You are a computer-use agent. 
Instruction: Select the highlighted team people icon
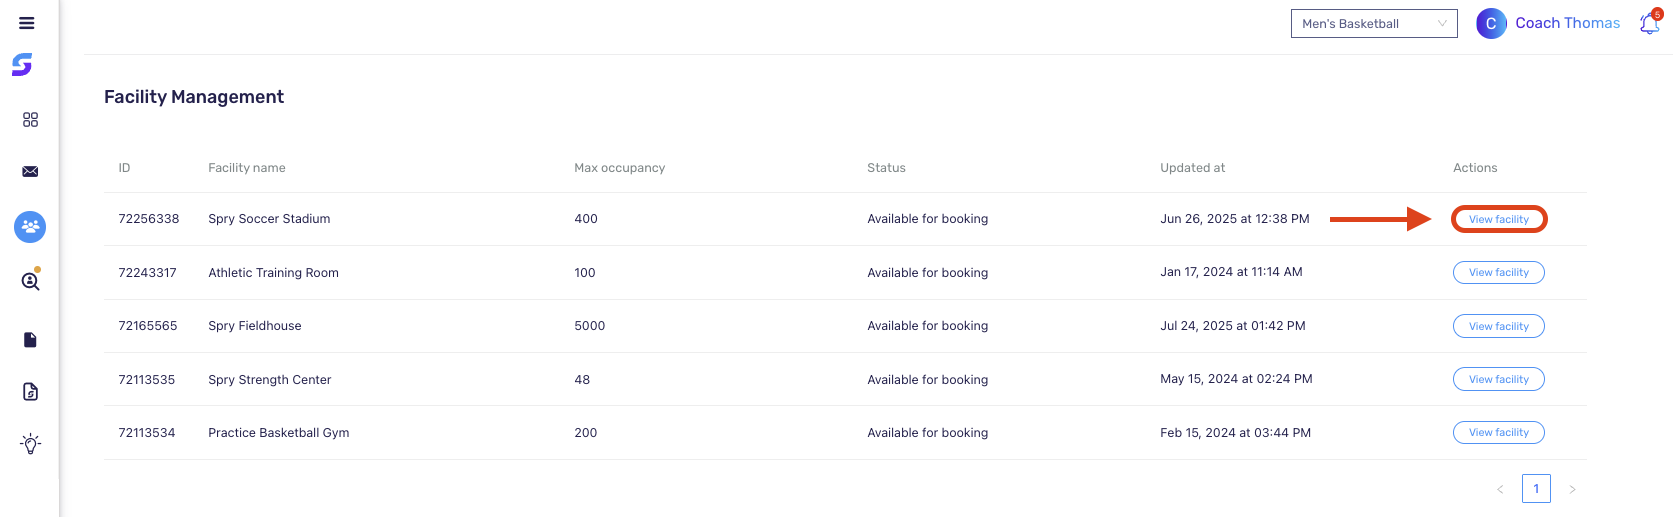tap(30, 227)
